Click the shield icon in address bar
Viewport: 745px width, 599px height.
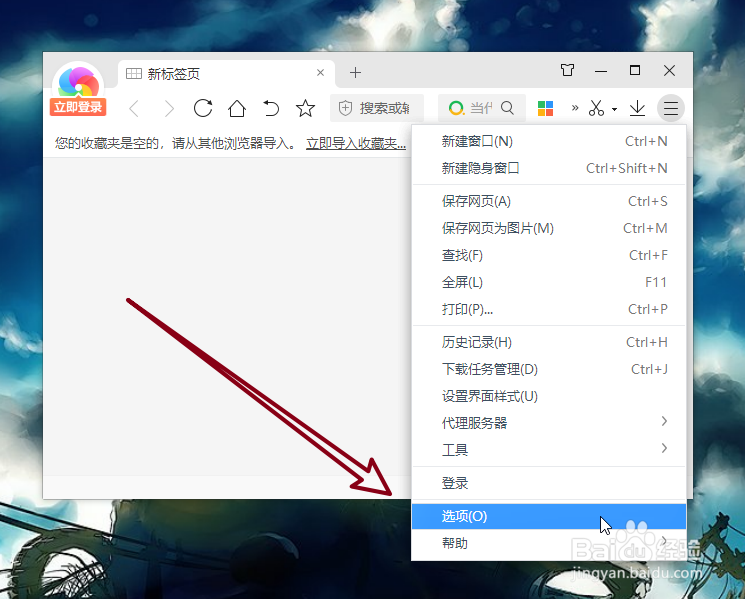click(345, 108)
